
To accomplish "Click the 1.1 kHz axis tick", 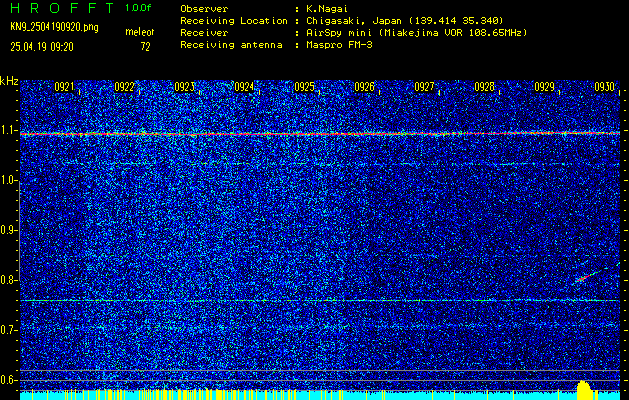I will coord(9,131).
